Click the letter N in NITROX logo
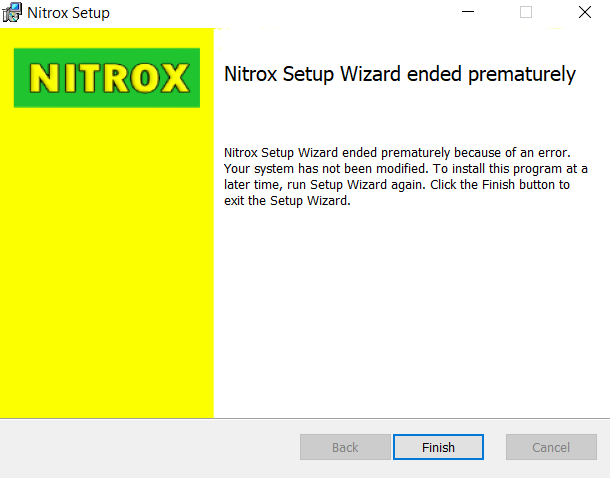The height and width of the screenshot is (478, 610). click(45, 78)
